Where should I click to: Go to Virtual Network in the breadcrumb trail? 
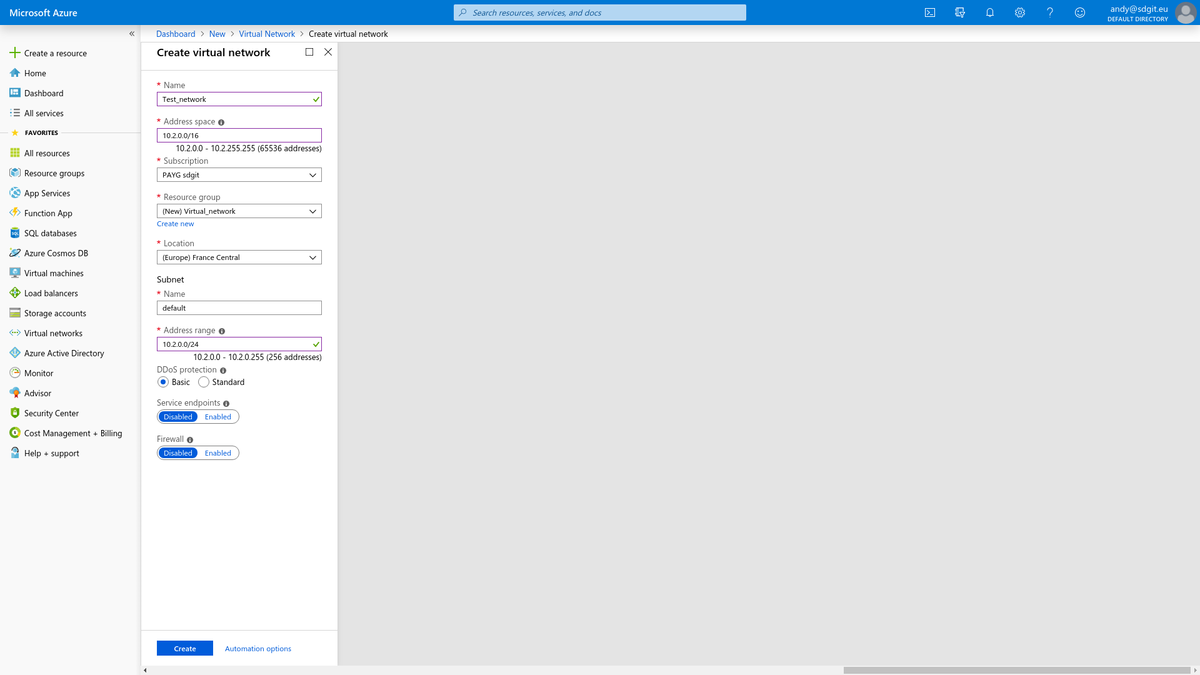[x=267, y=33]
